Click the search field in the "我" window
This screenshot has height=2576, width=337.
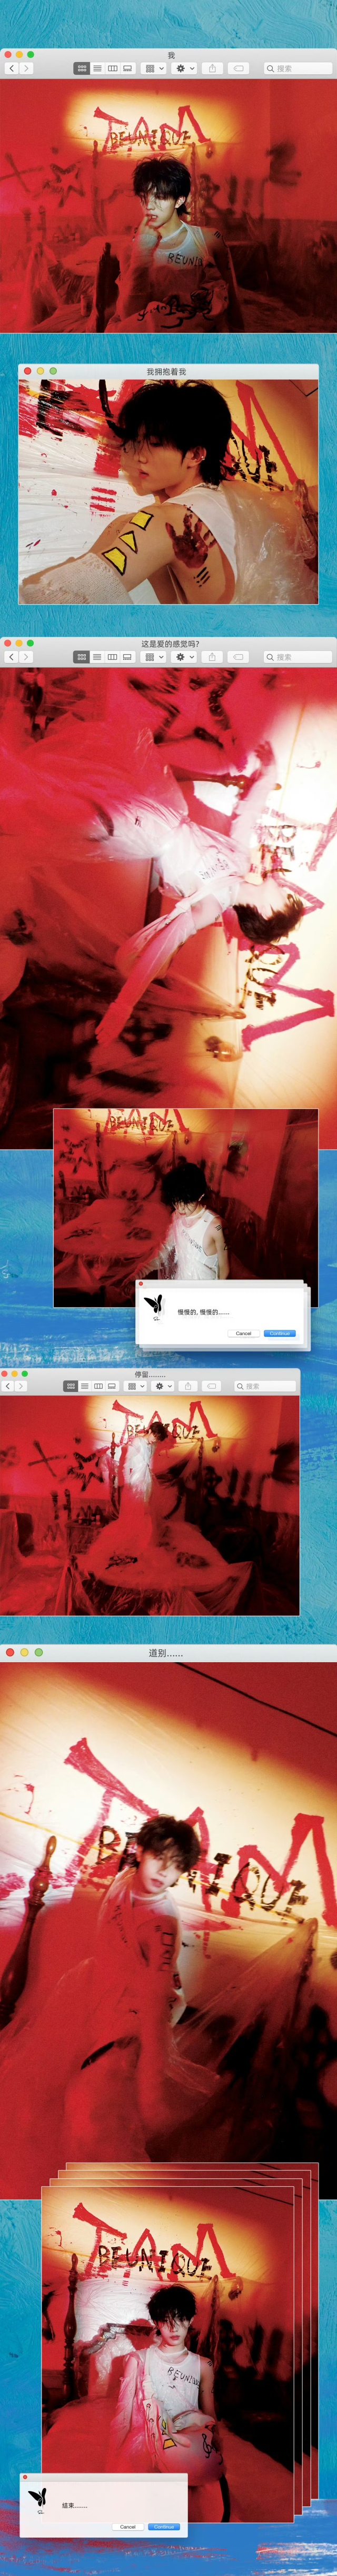tap(298, 69)
